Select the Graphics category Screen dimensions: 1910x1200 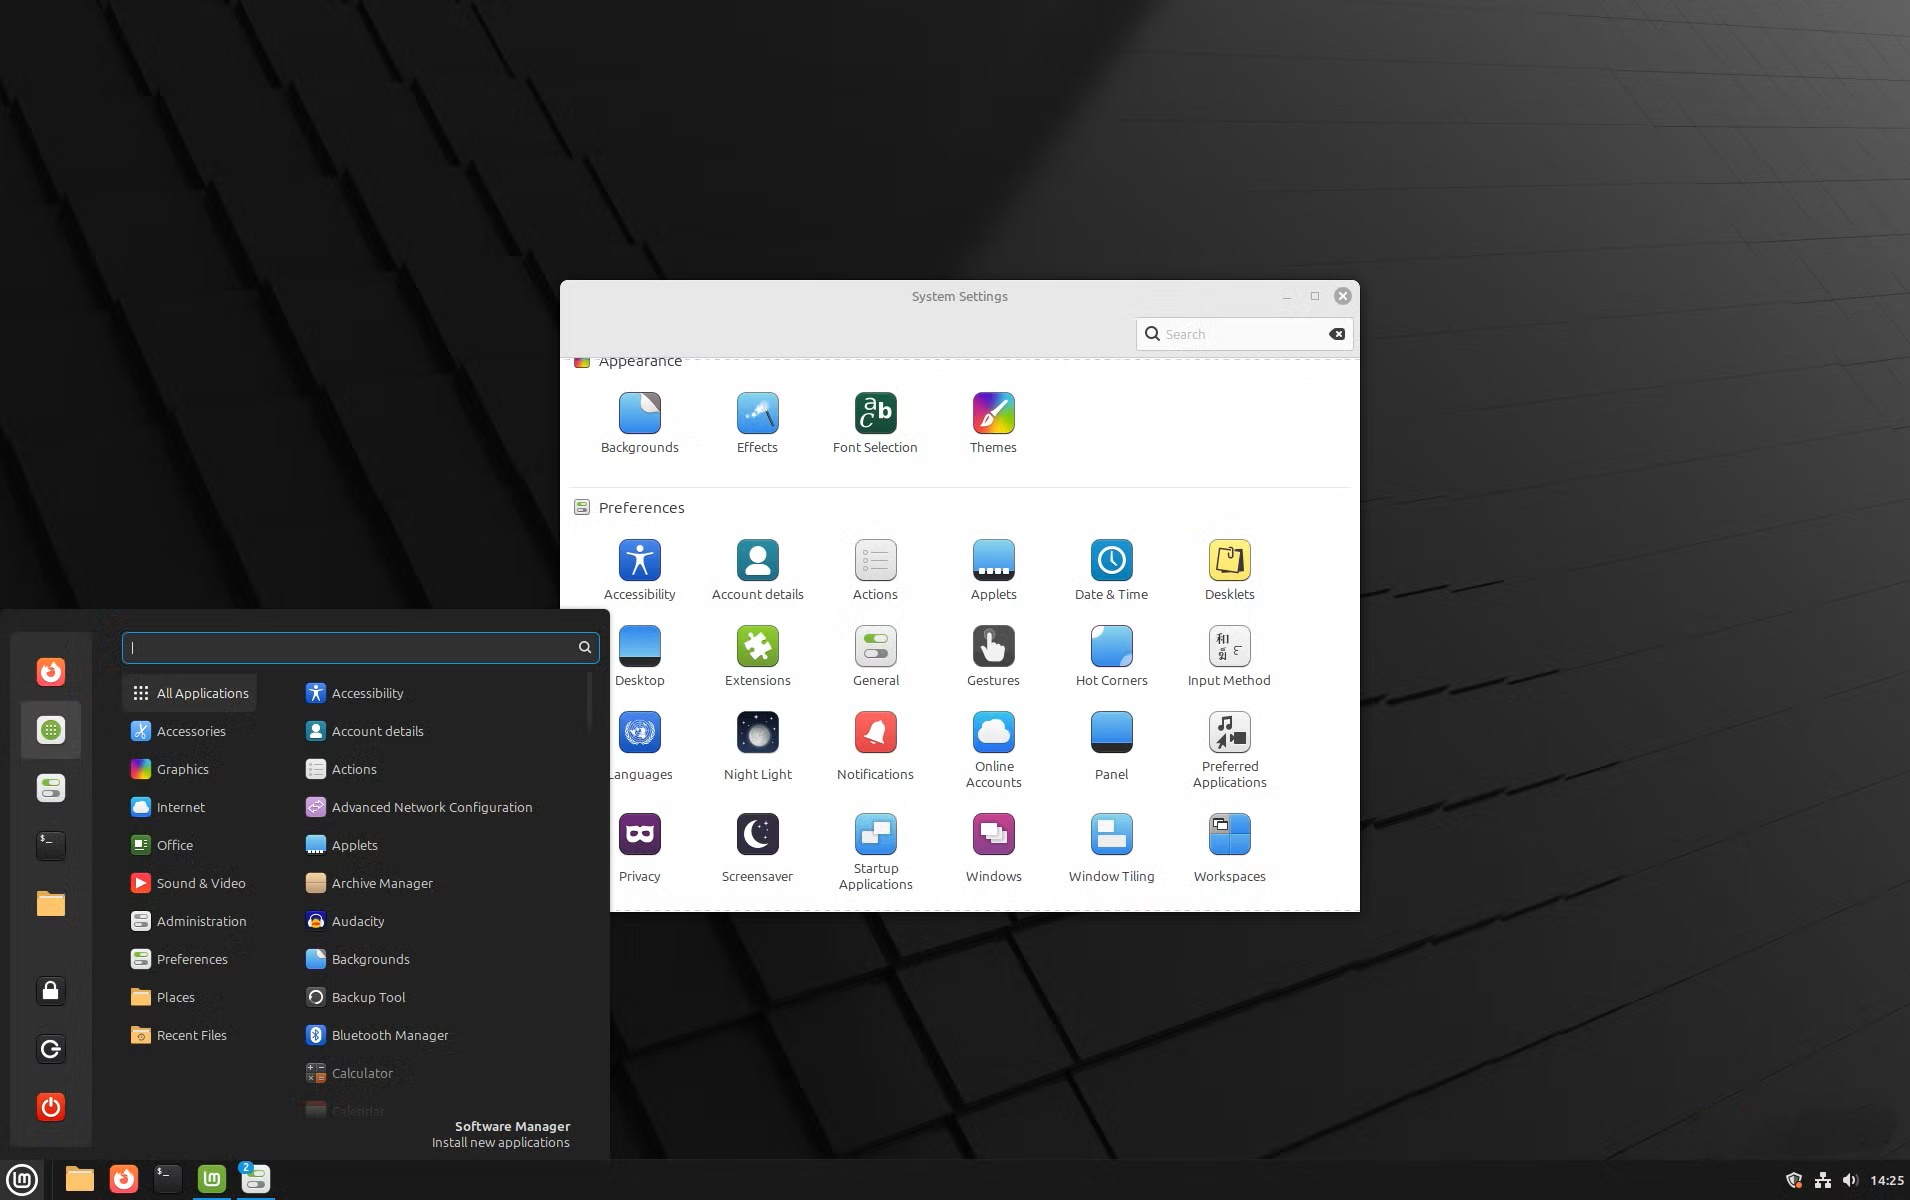click(x=182, y=768)
